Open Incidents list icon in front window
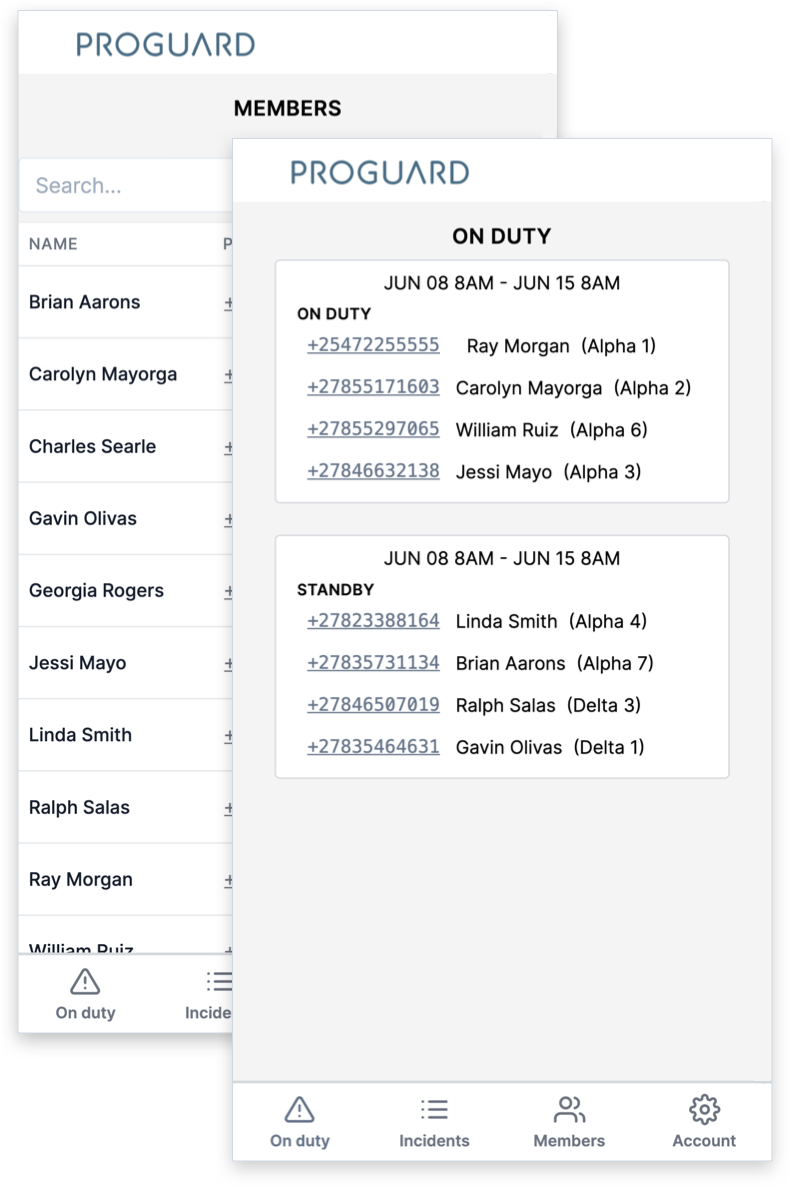This screenshot has height=1187, width=790. click(x=434, y=1110)
